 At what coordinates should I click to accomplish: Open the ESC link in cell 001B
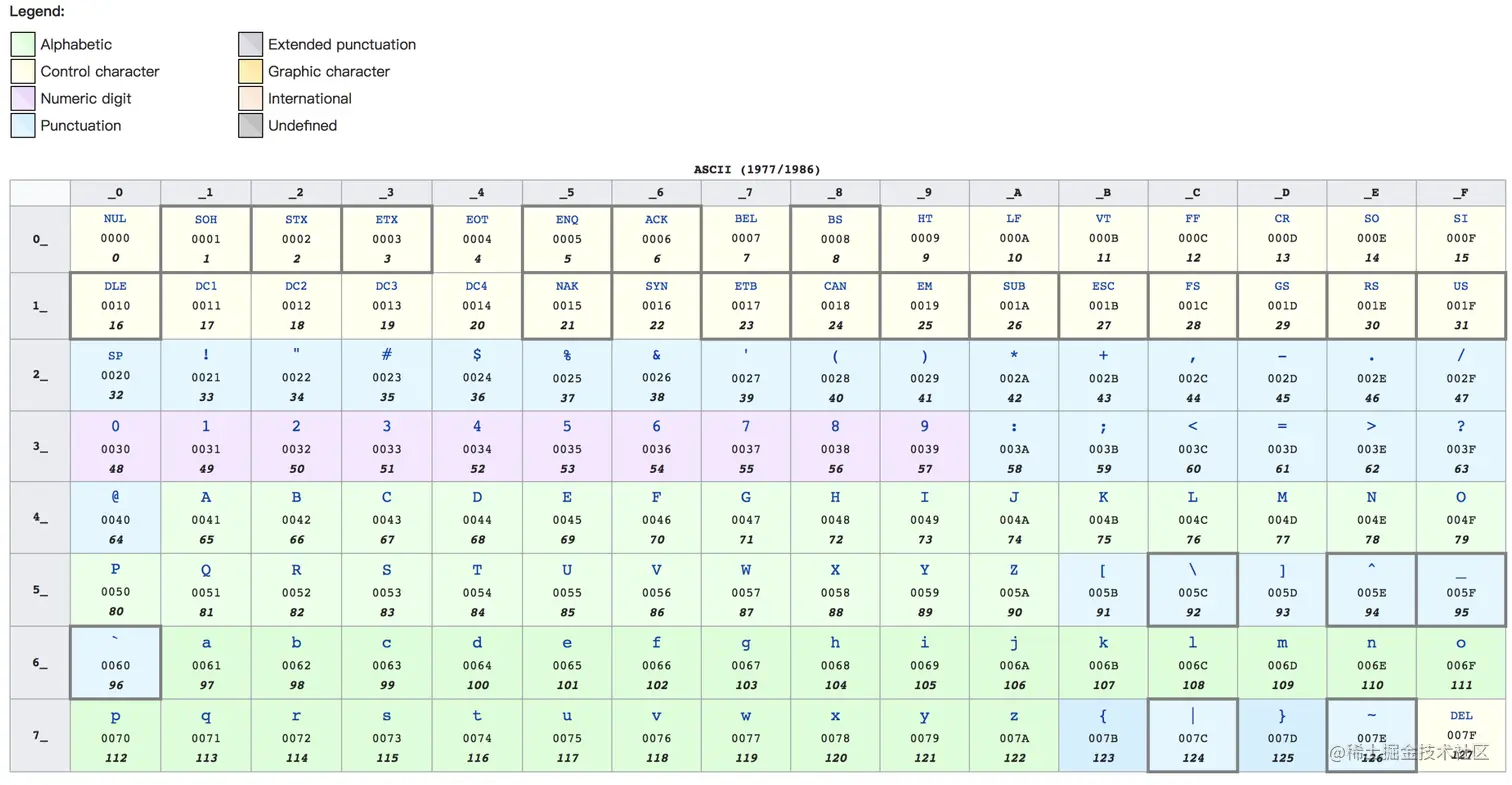pos(1103,286)
